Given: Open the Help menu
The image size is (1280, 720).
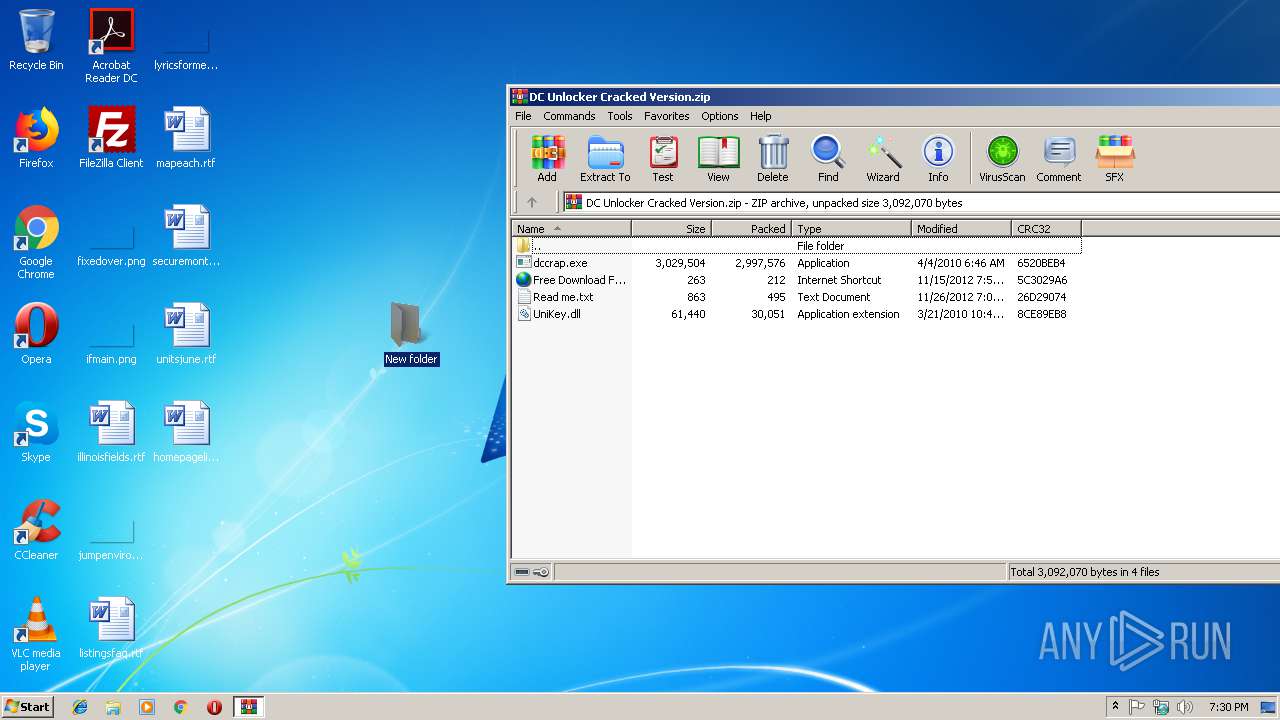Looking at the screenshot, I should click(x=761, y=116).
